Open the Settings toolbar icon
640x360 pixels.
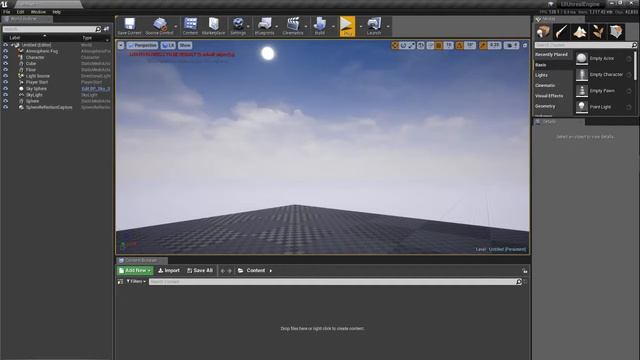[x=238, y=26]
